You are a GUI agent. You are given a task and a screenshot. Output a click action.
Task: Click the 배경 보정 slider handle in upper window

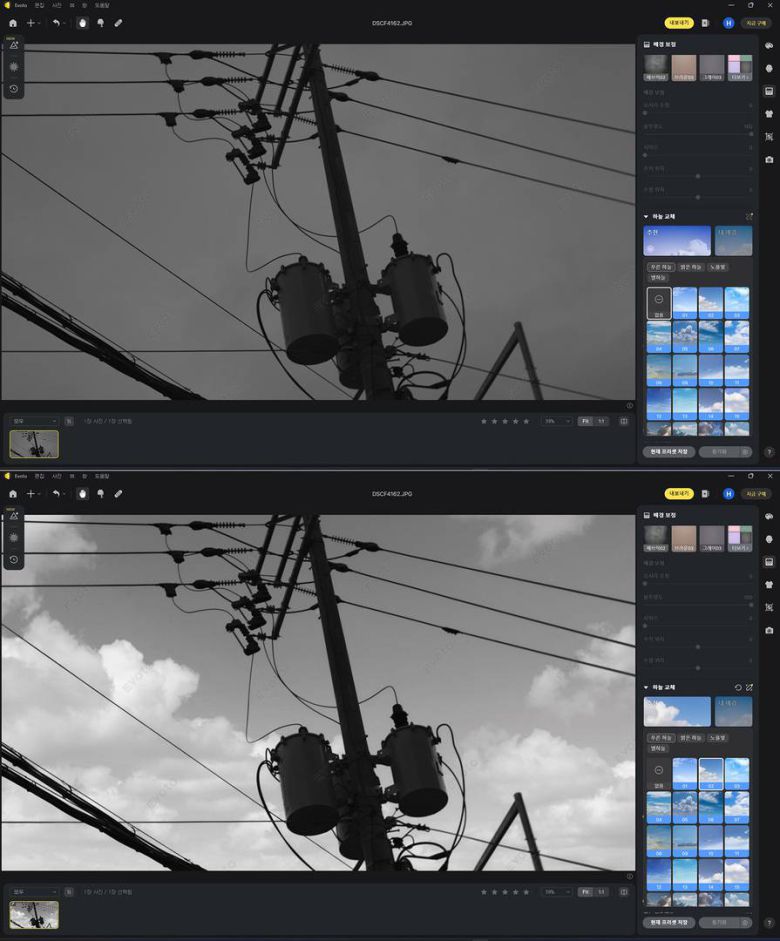pos(645,113)
